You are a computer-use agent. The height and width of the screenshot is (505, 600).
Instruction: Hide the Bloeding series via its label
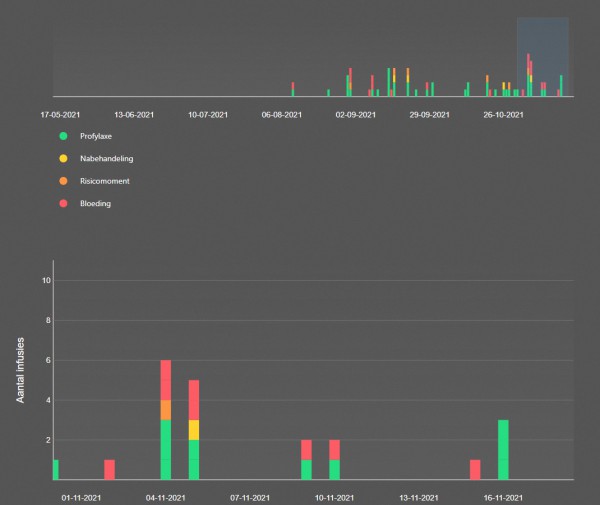95,204
